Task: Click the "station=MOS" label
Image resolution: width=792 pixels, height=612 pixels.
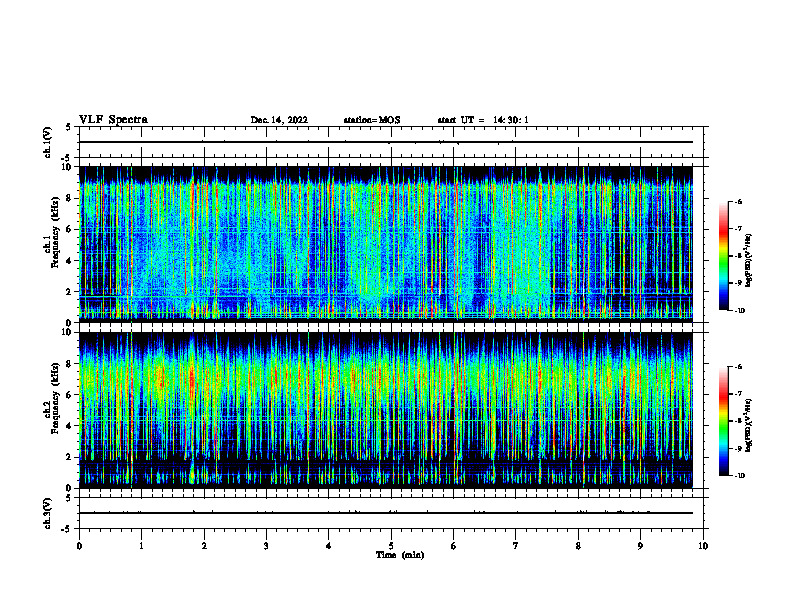Action: tap(372, 120)
